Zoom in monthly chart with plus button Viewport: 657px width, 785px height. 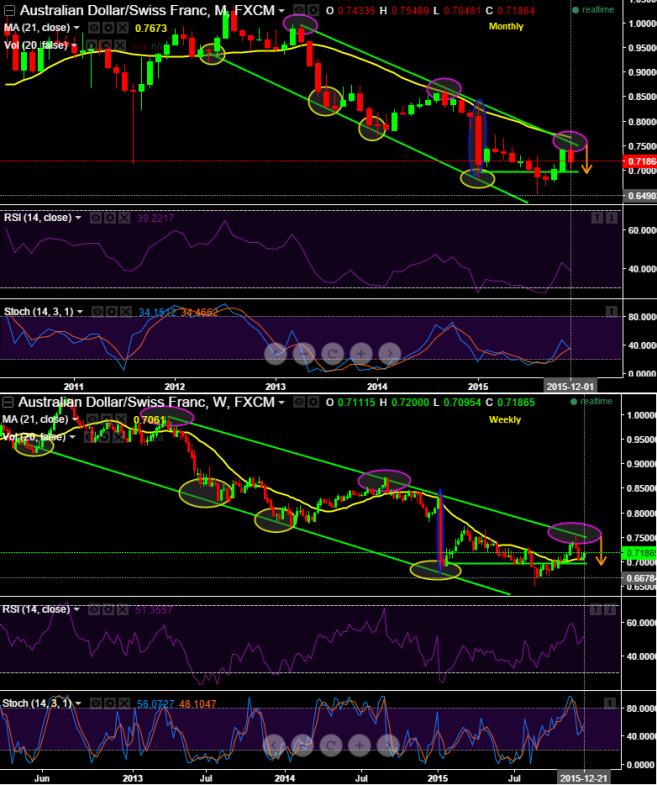coord(361,353)
